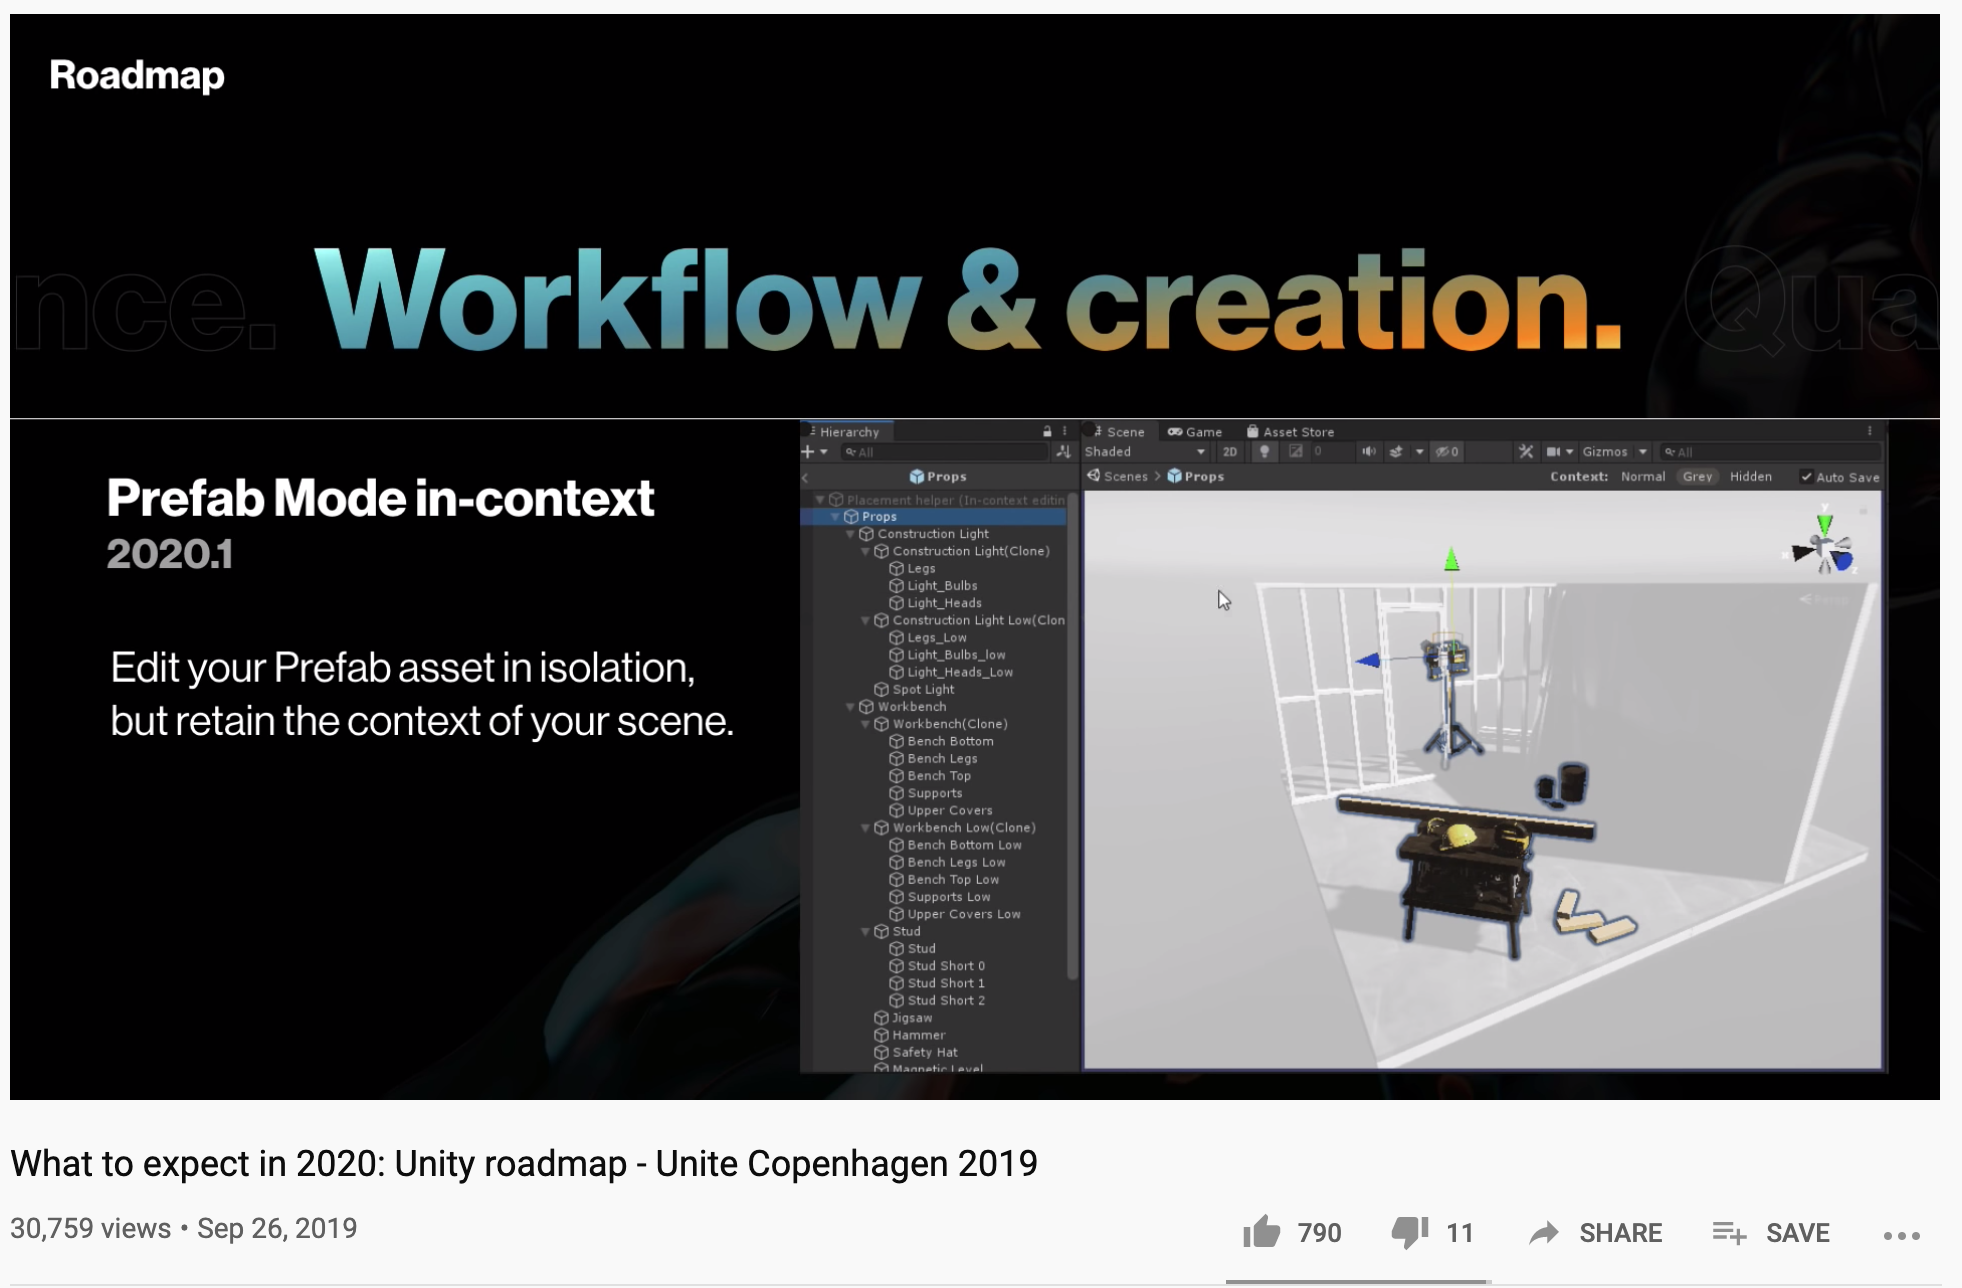Click the orientation gizmo in the Scene view
The width and height of the screenshot is (1962, 1288).
[x=1824, y=545]
